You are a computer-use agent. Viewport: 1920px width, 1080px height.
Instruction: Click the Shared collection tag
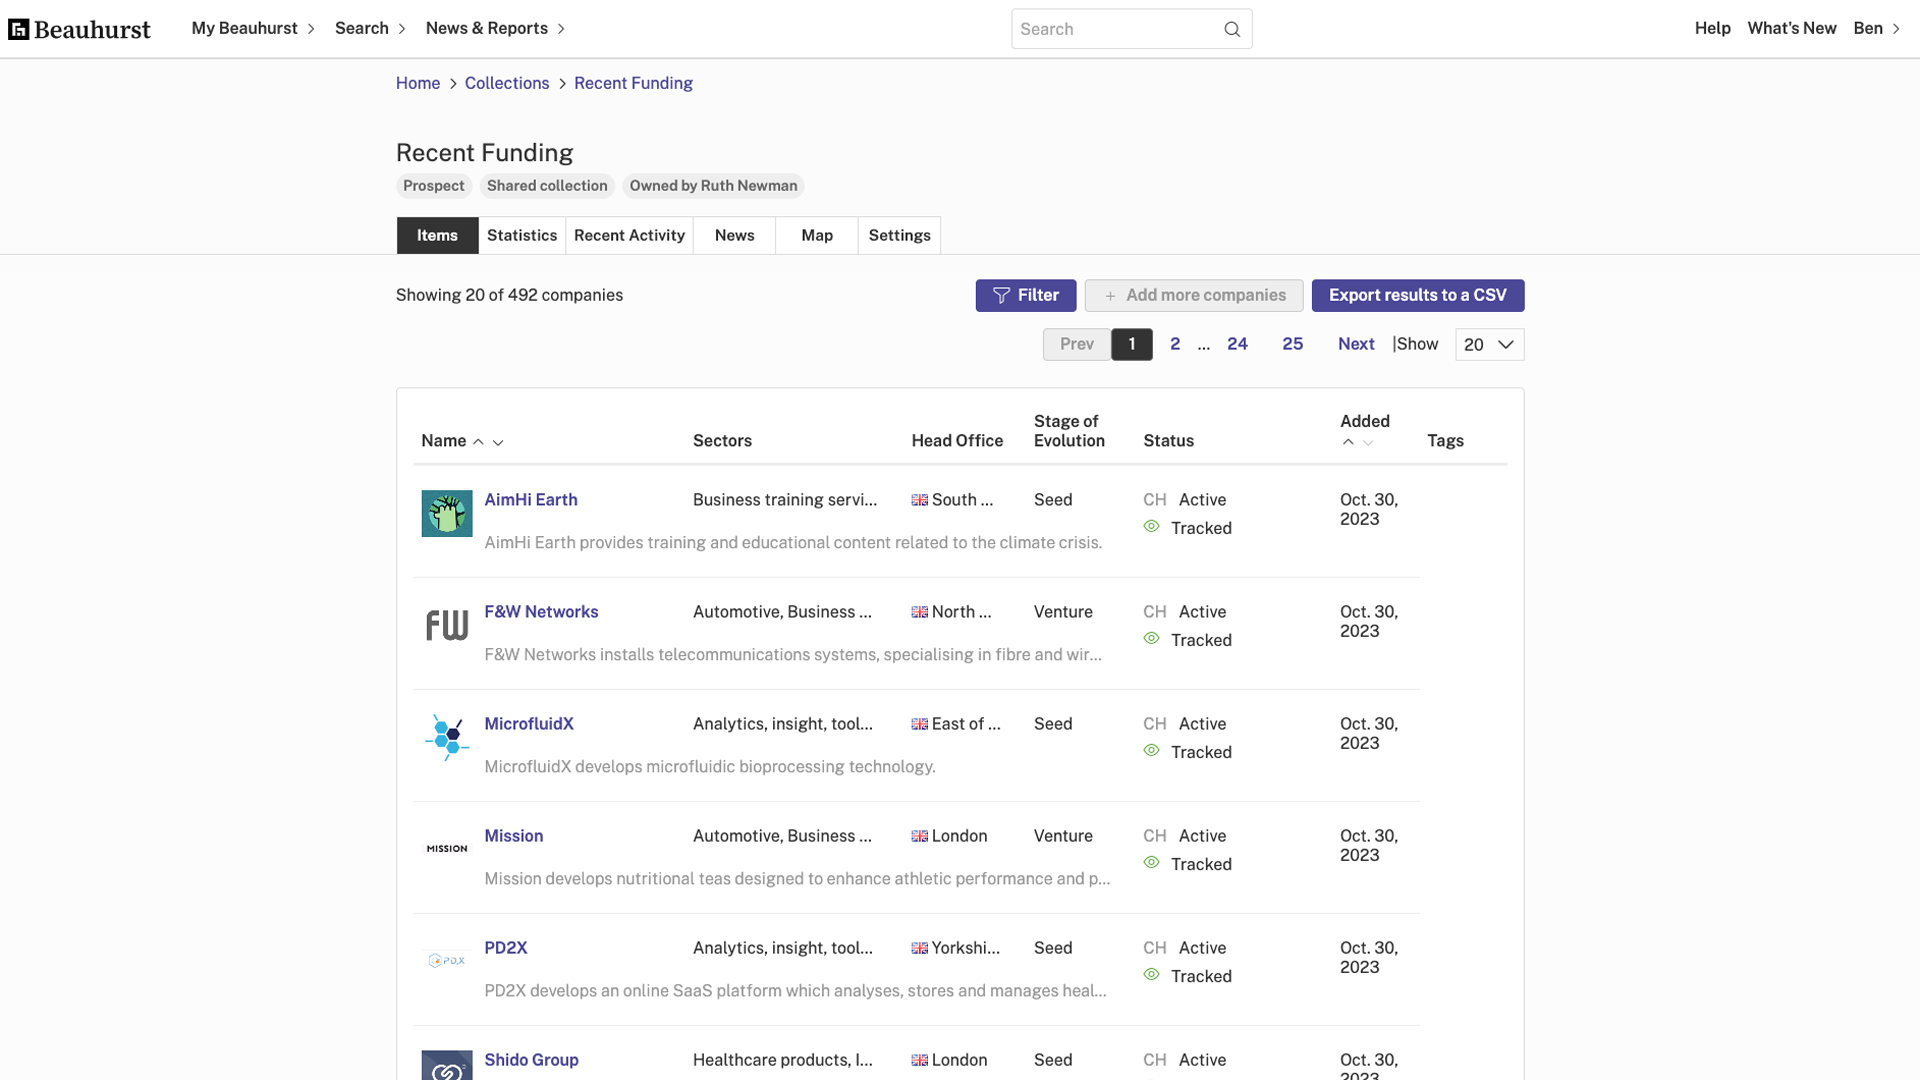[547, 186]
